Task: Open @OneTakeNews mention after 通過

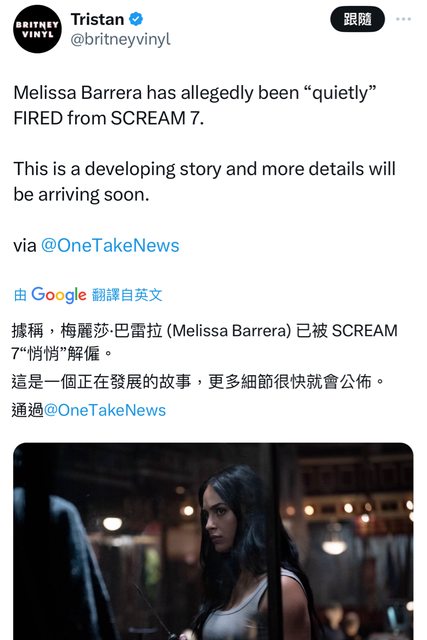Action: point(105,410)
